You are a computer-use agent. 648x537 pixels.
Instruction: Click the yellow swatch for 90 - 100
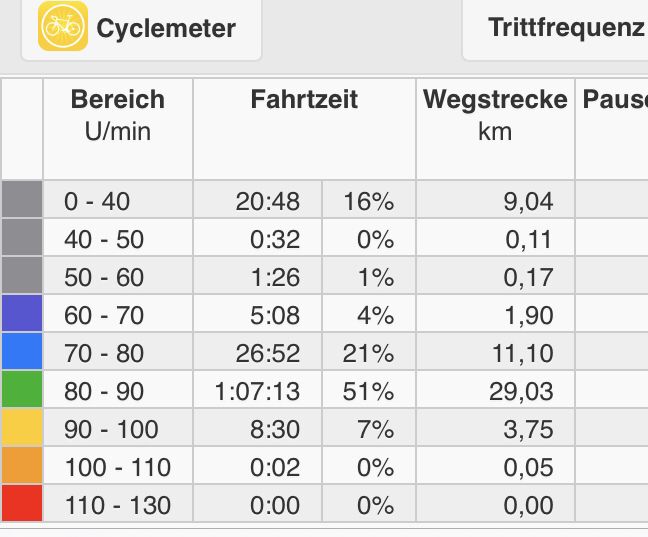click(22, 427)
